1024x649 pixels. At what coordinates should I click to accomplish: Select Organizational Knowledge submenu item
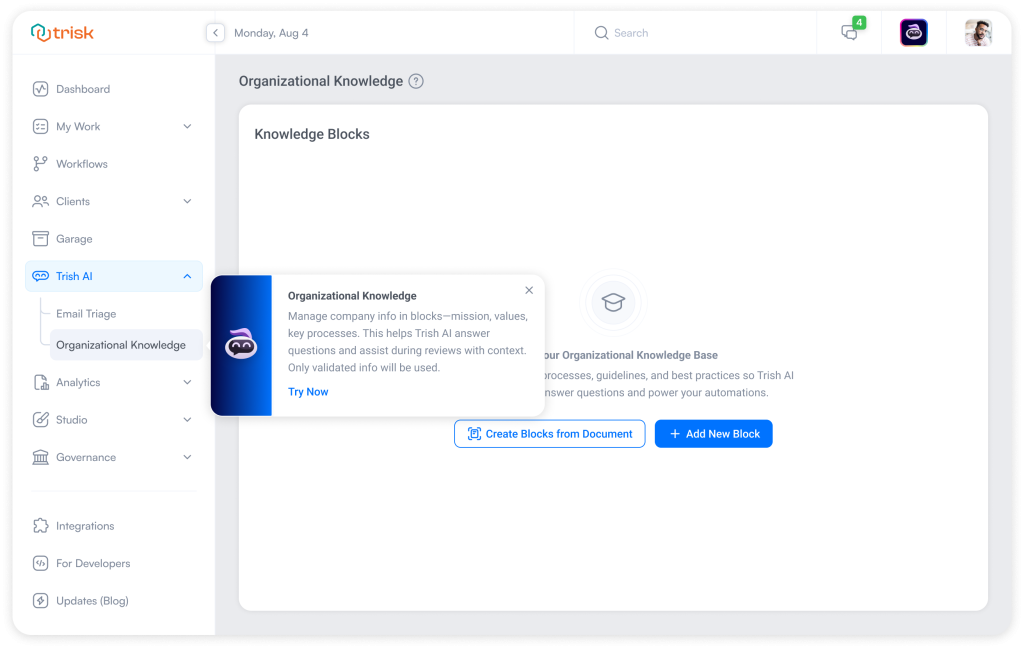pyautogui.click(x=126, y=345)
